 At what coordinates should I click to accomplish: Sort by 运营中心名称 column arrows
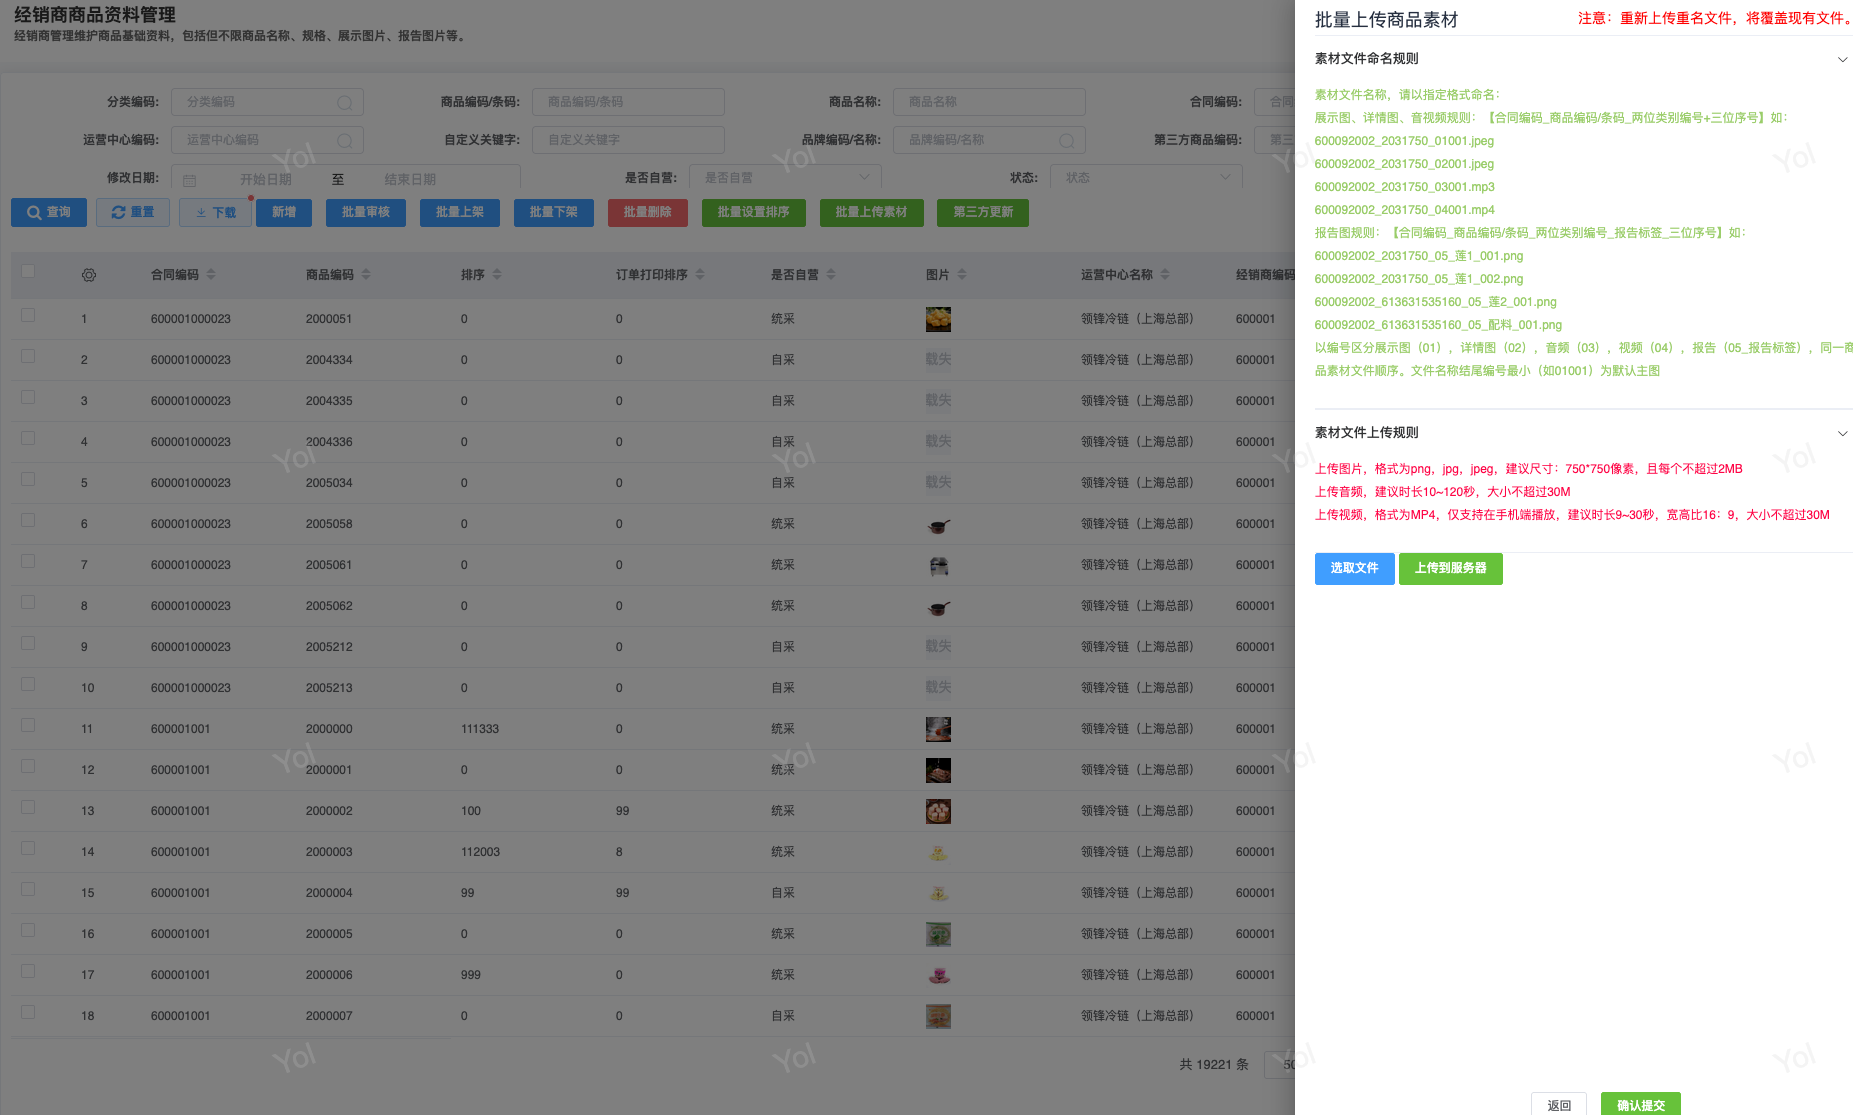pyautogui.click(x=1165, y=275)
